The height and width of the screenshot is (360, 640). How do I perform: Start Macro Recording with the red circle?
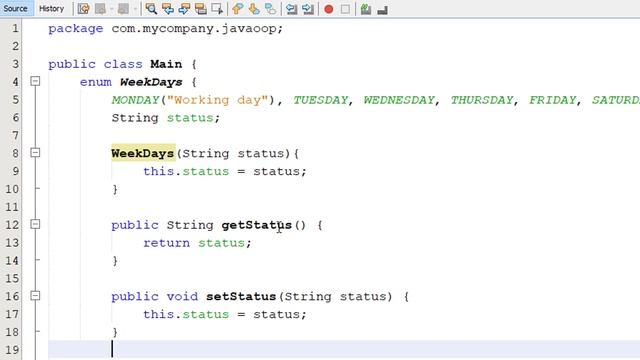pos(329,9)
